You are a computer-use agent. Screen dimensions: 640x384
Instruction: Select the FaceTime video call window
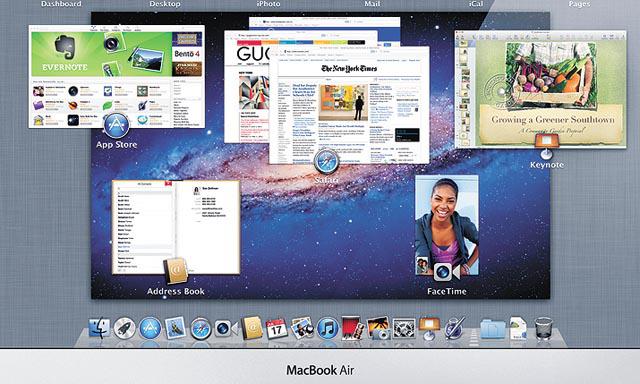(447, 225)
